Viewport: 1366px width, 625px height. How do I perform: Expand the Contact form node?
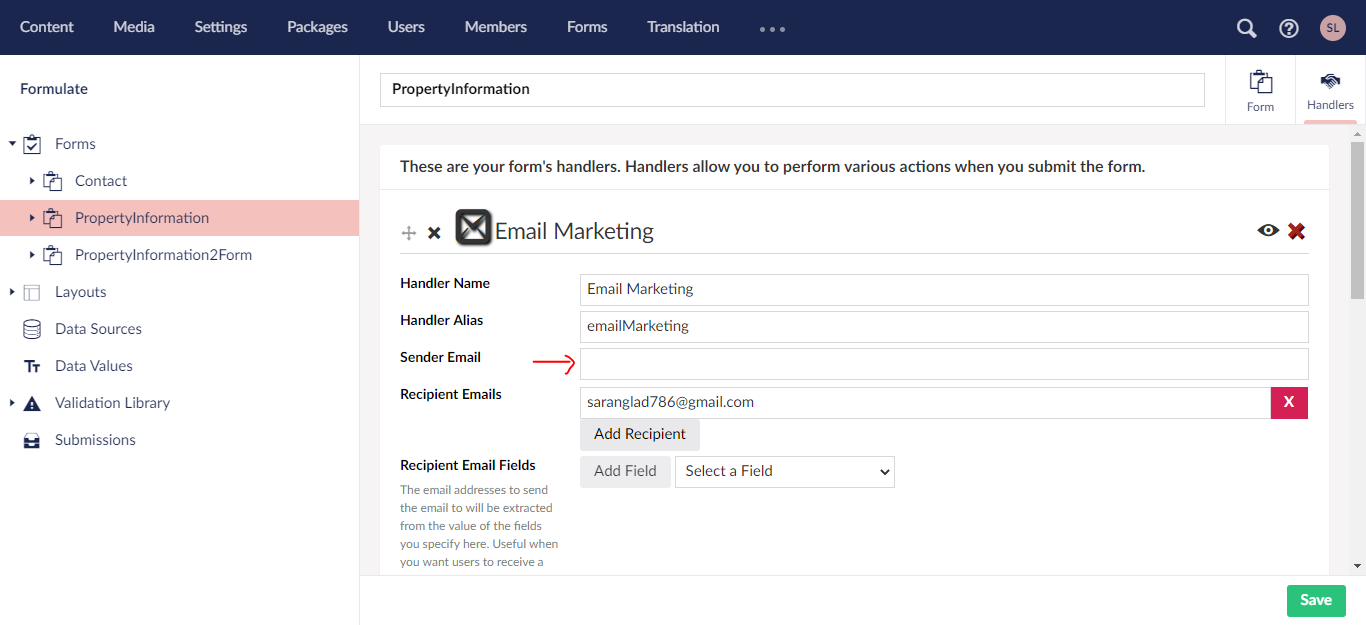pyautogui.click(x=32, y=181)
